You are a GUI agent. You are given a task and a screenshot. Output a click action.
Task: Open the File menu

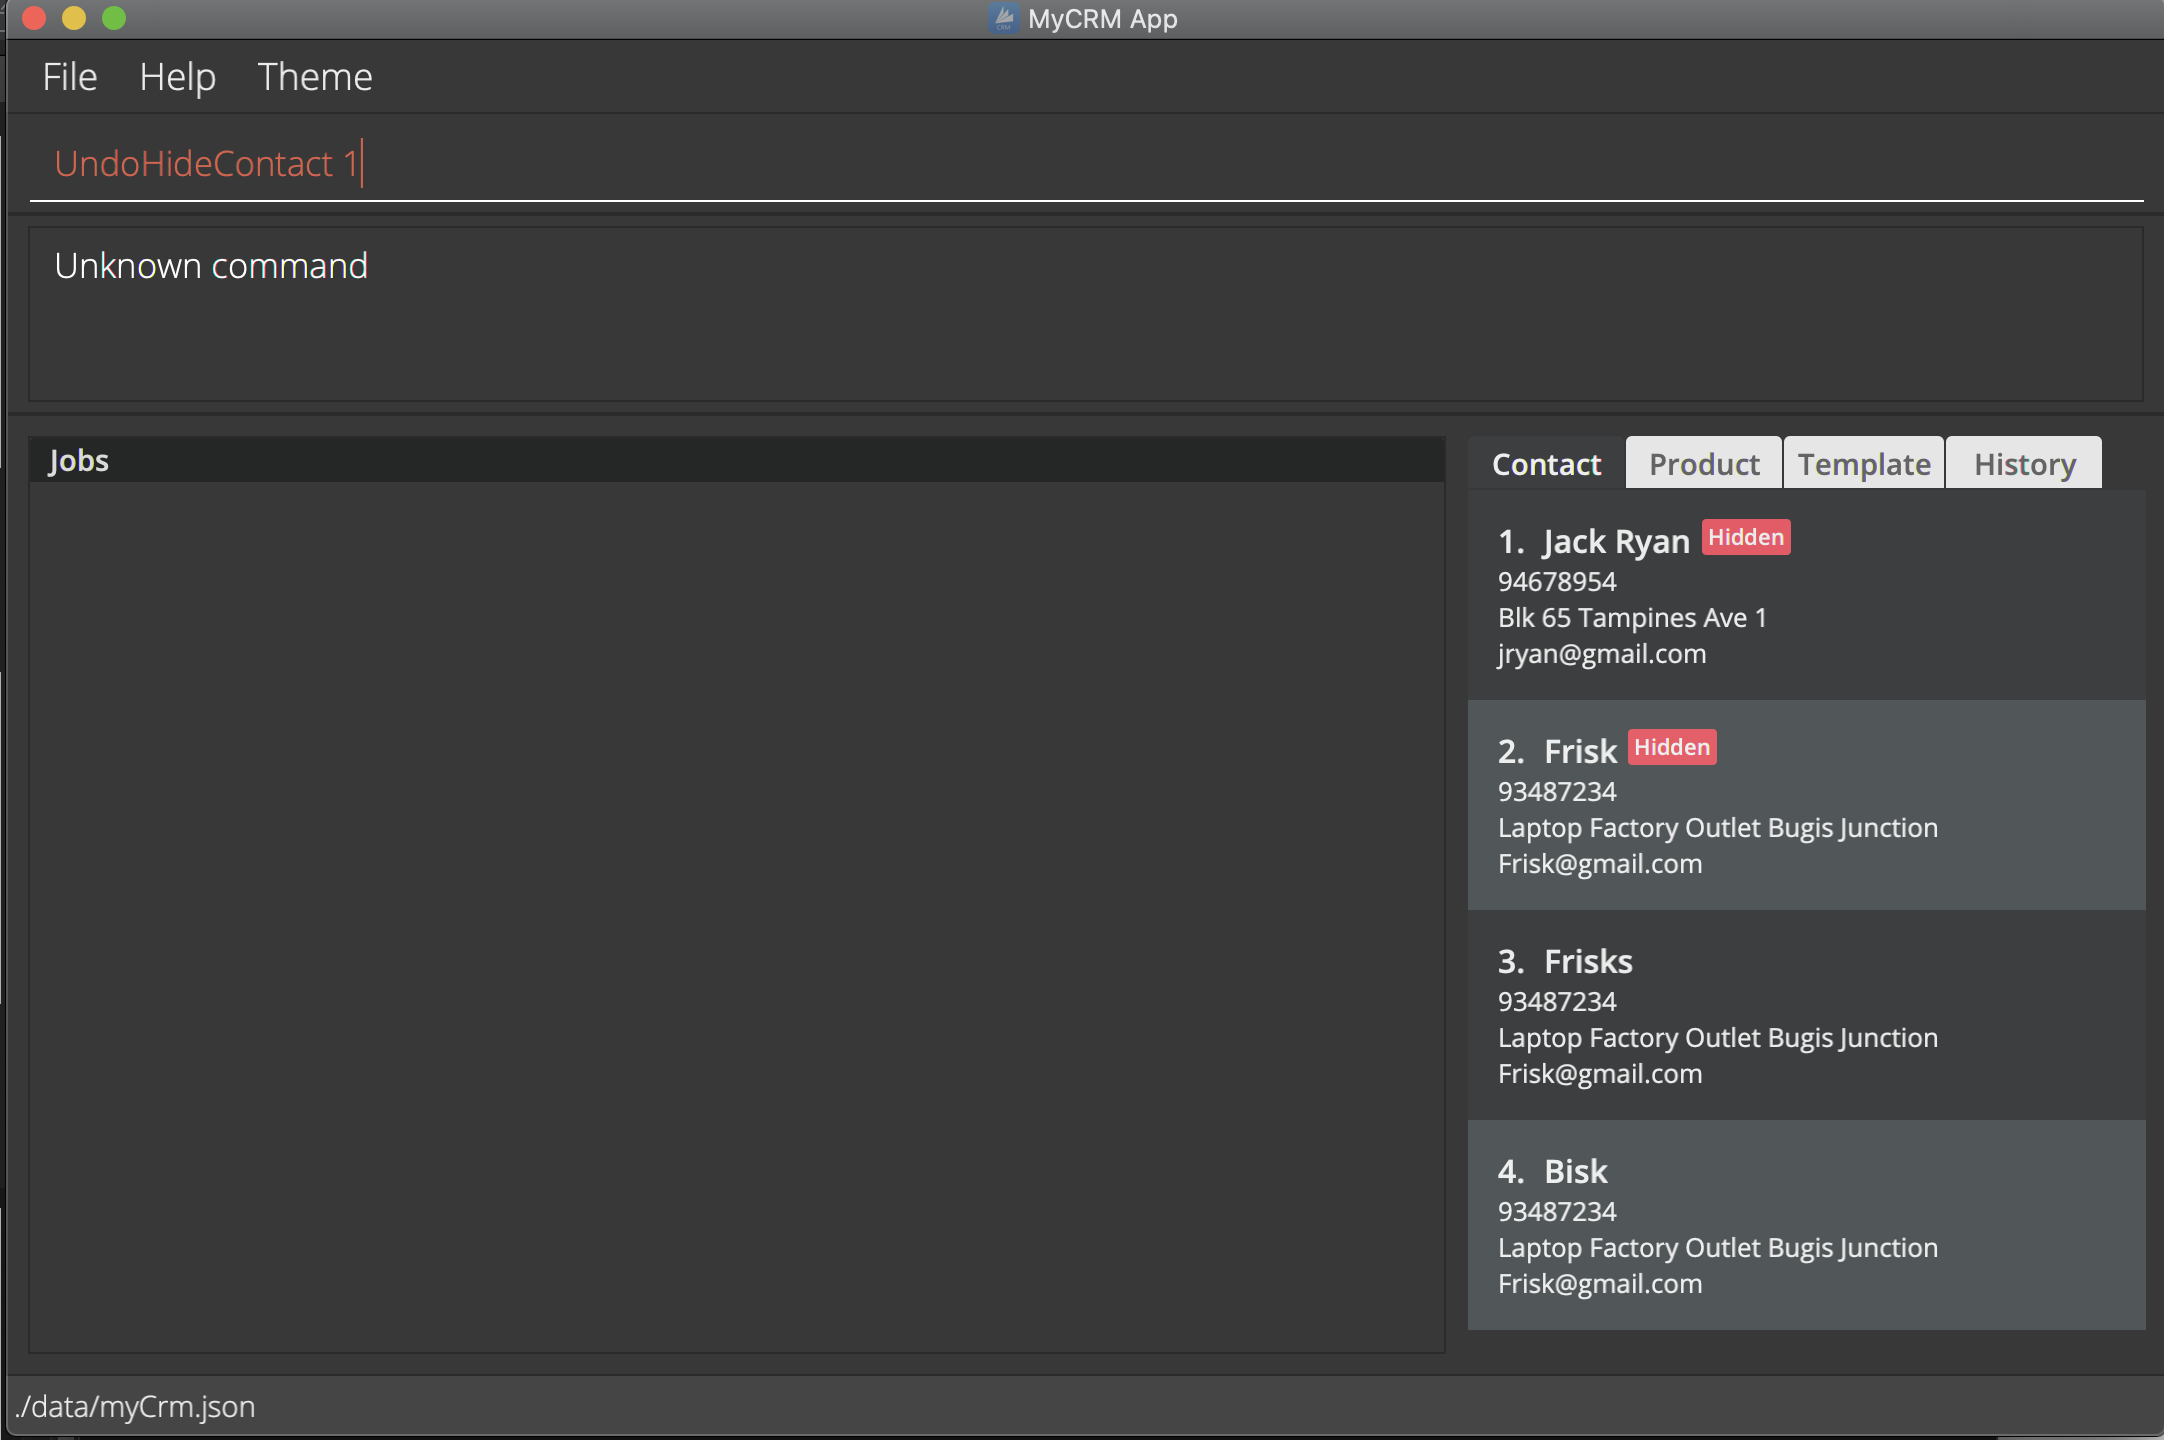coord(70,77)
